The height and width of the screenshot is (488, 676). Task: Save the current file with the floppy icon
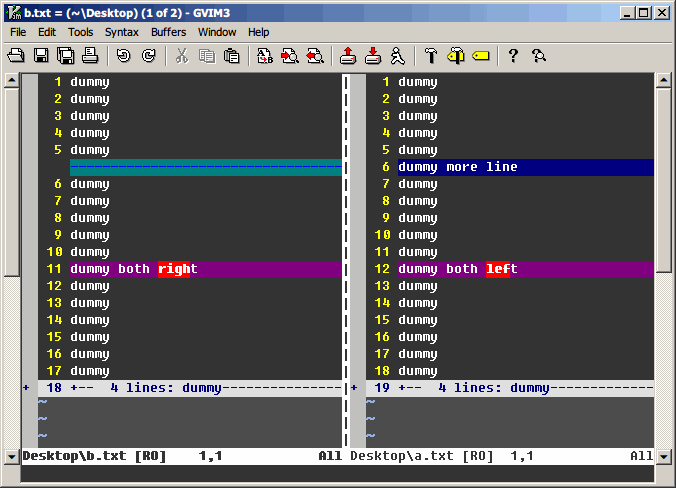(x=41, y=56)
